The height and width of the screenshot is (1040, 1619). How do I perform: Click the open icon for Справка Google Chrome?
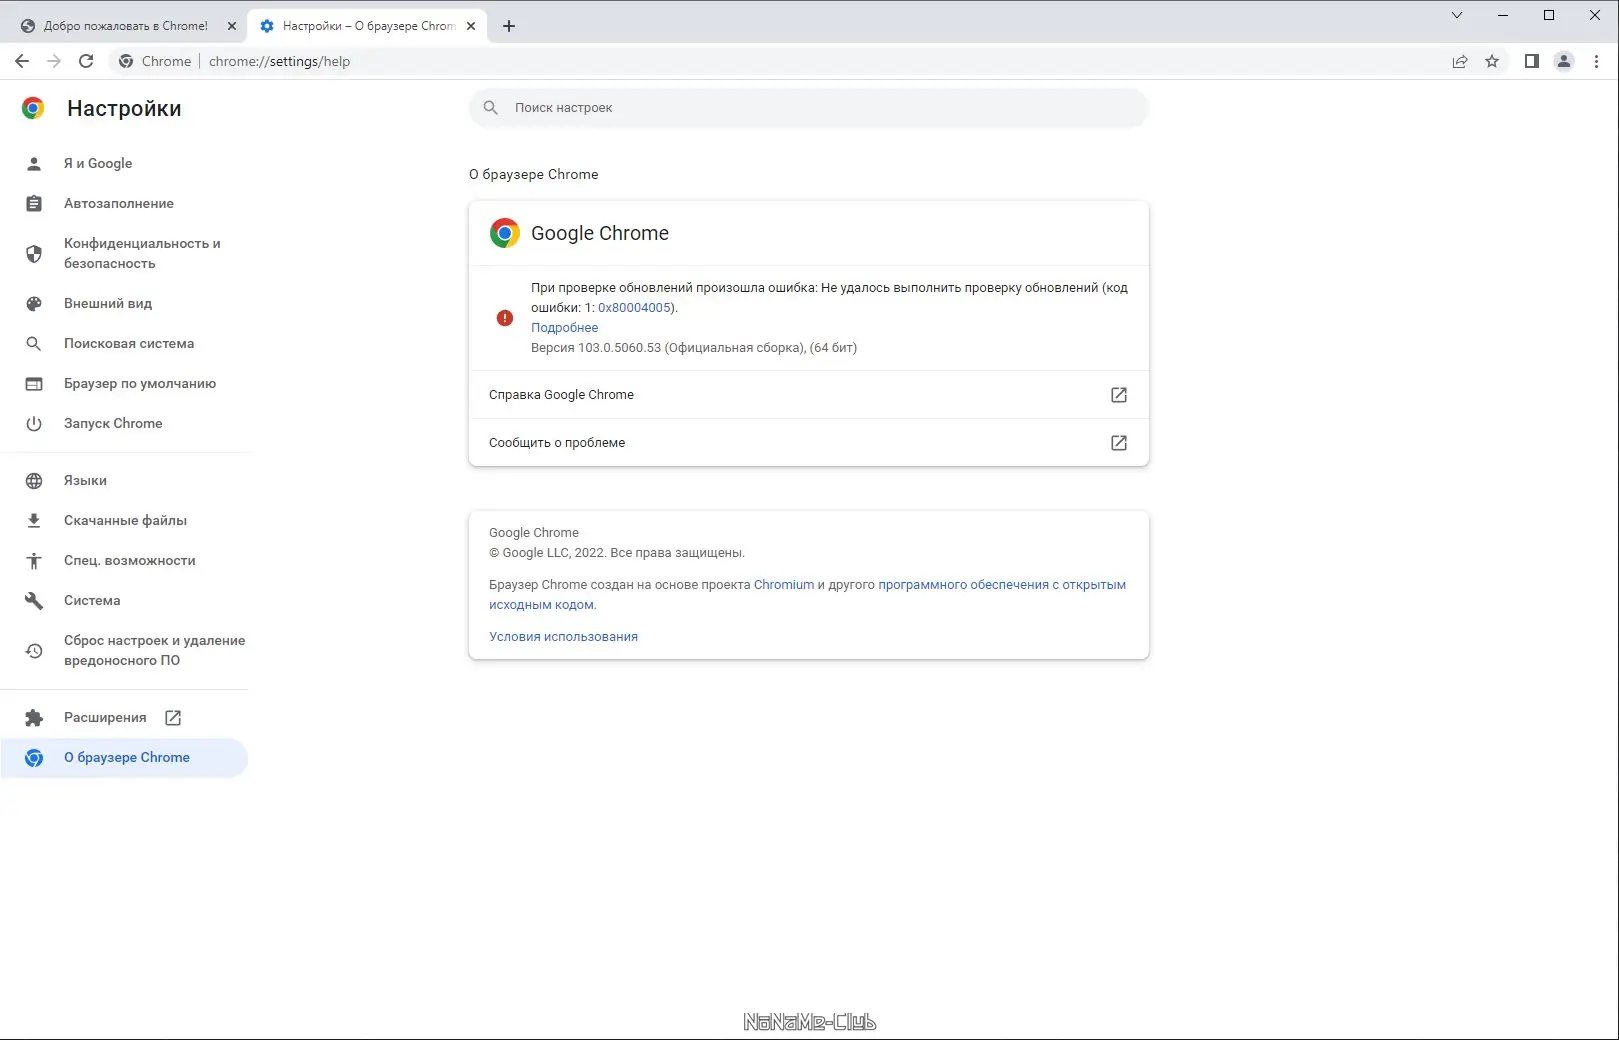coord(1119,395)
